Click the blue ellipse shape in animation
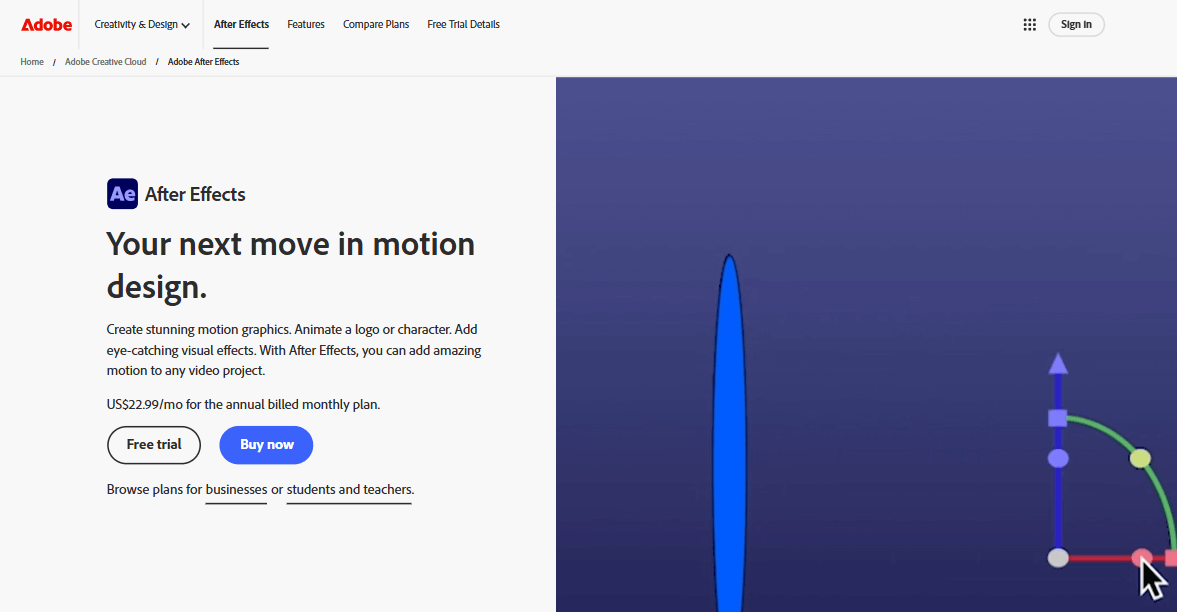This screenshot has width=1177, height=612. [x=729, y=430]
